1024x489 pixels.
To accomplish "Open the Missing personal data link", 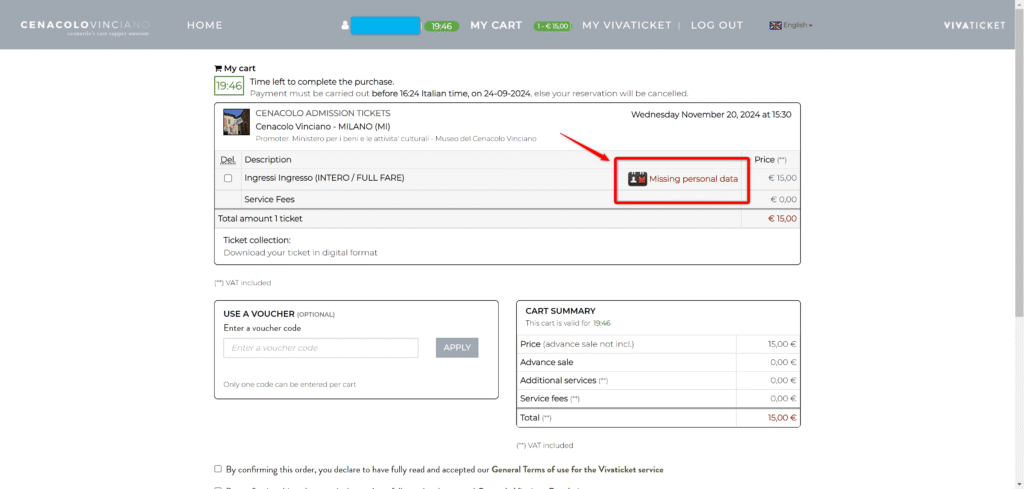I will [694, 179].
